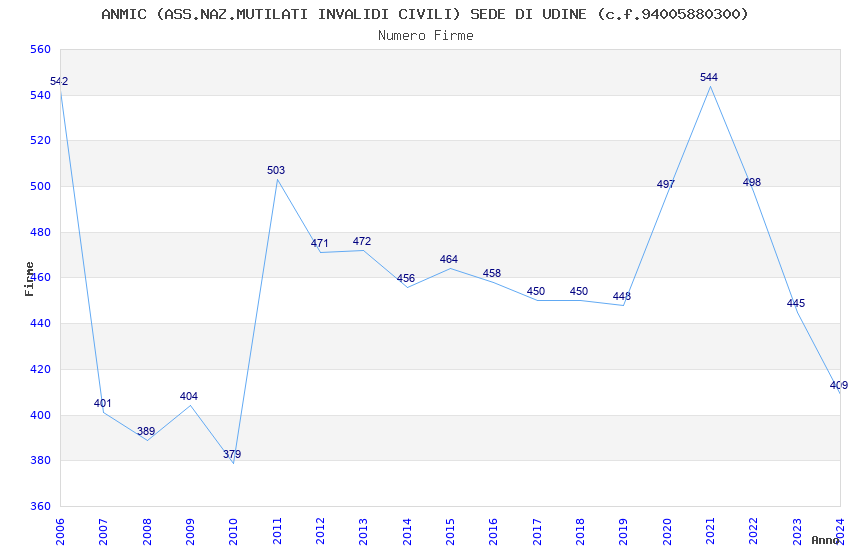This screenshot has width=850, height=550.
Task: Click x-axis year 2007
Action: tap(103, 531)
